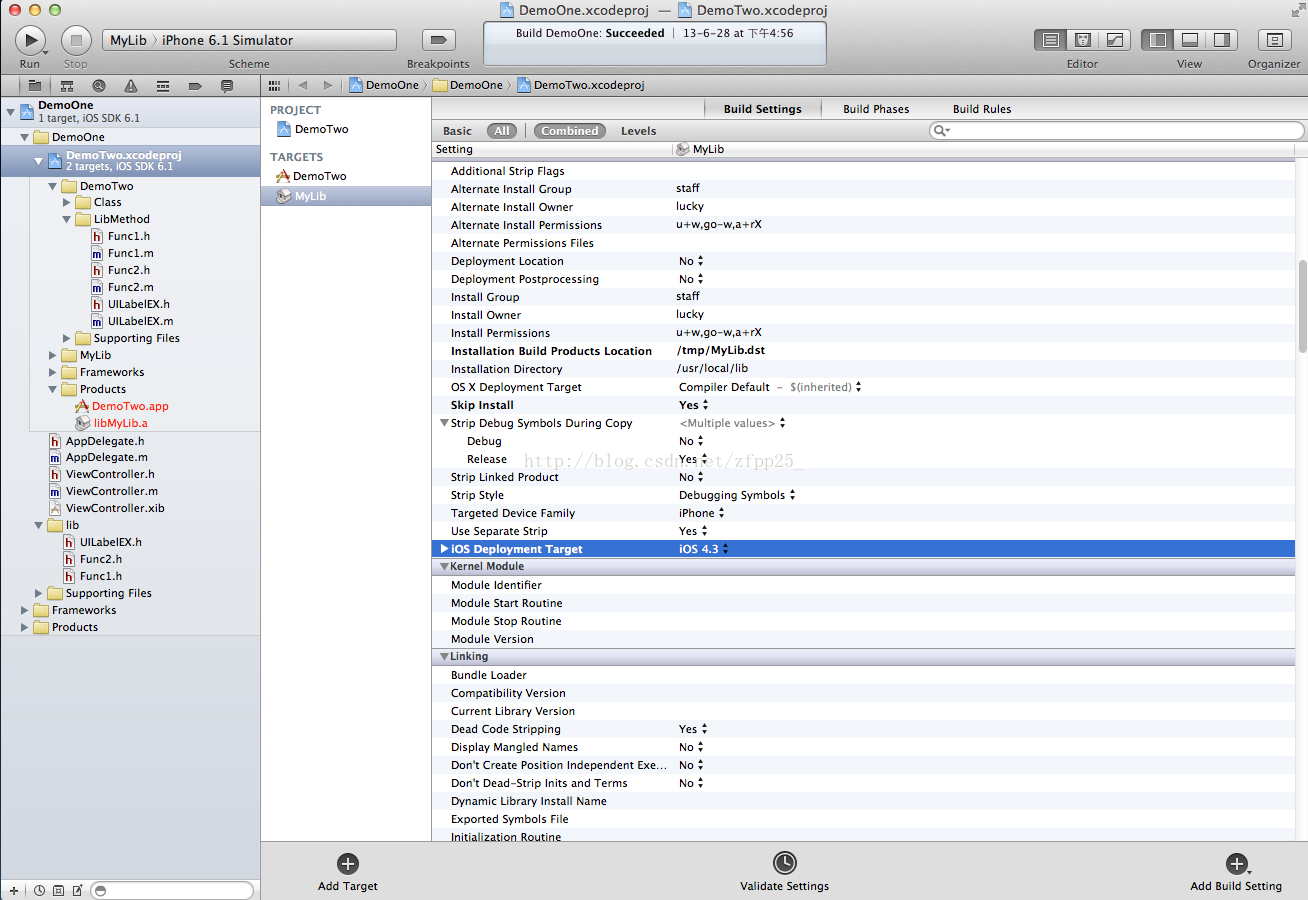Screen dimensions: 1308x900
Task: Switch to the Build Rules tab
Action: pyautogui.click(x=982, y=109)
